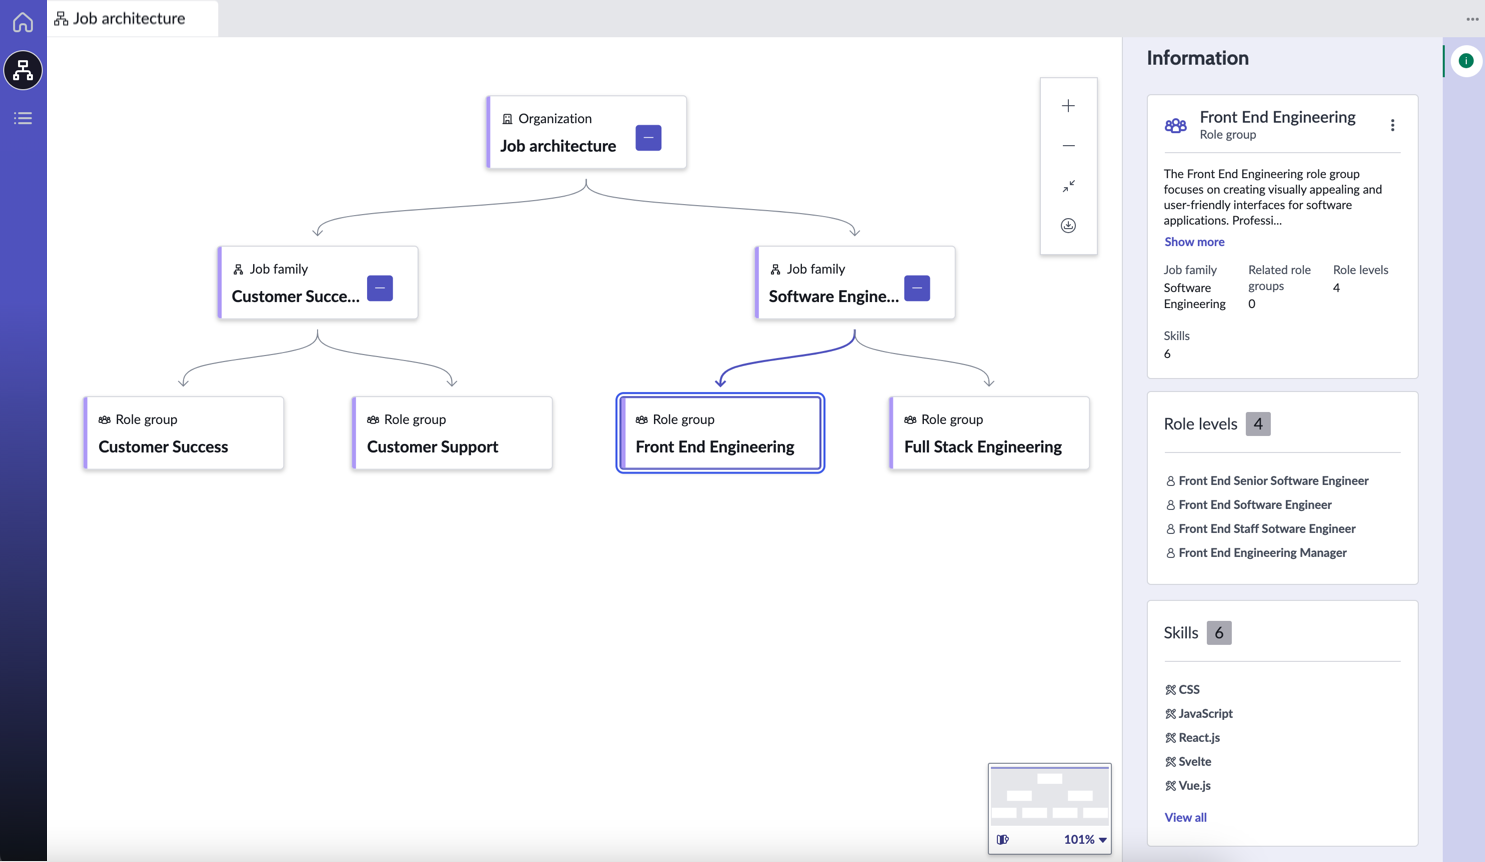
Task: Open the Vue.js skill
Action: click(x=1194, y=786)
